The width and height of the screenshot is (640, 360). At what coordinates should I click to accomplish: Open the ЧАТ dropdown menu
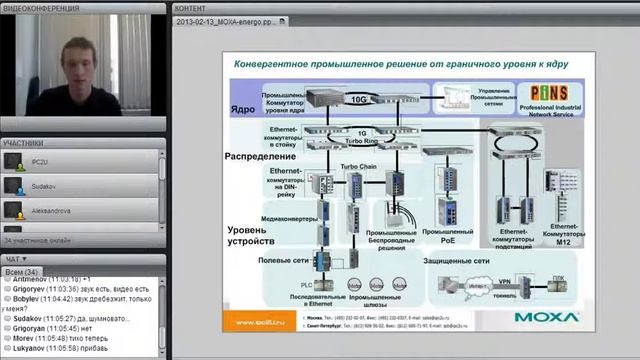pyautogui.click(x=16, y=259)
